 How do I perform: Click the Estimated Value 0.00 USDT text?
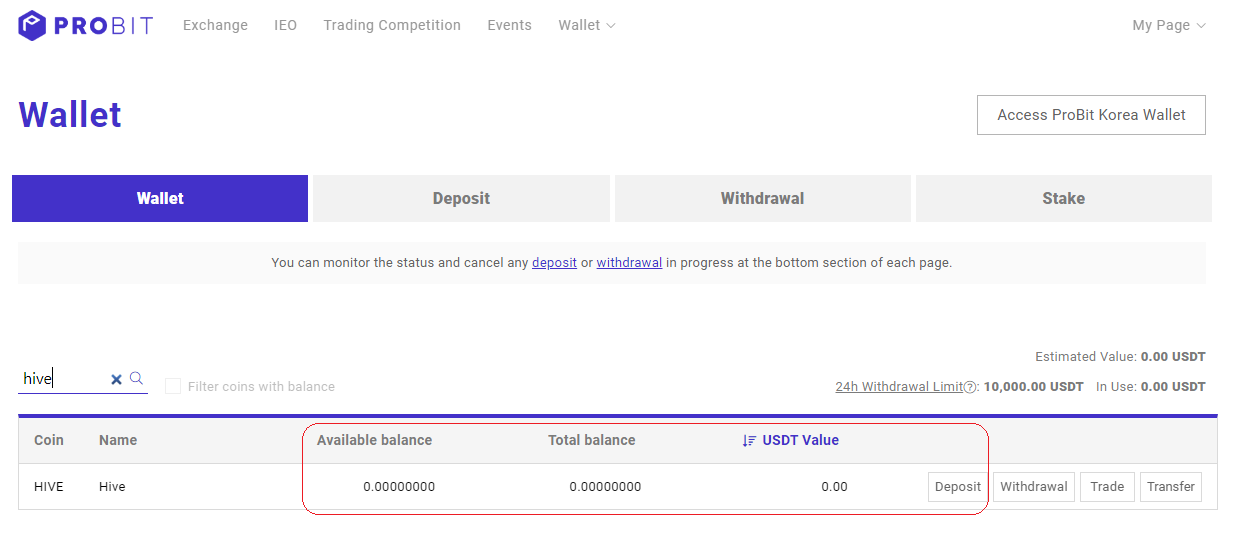1120,357
